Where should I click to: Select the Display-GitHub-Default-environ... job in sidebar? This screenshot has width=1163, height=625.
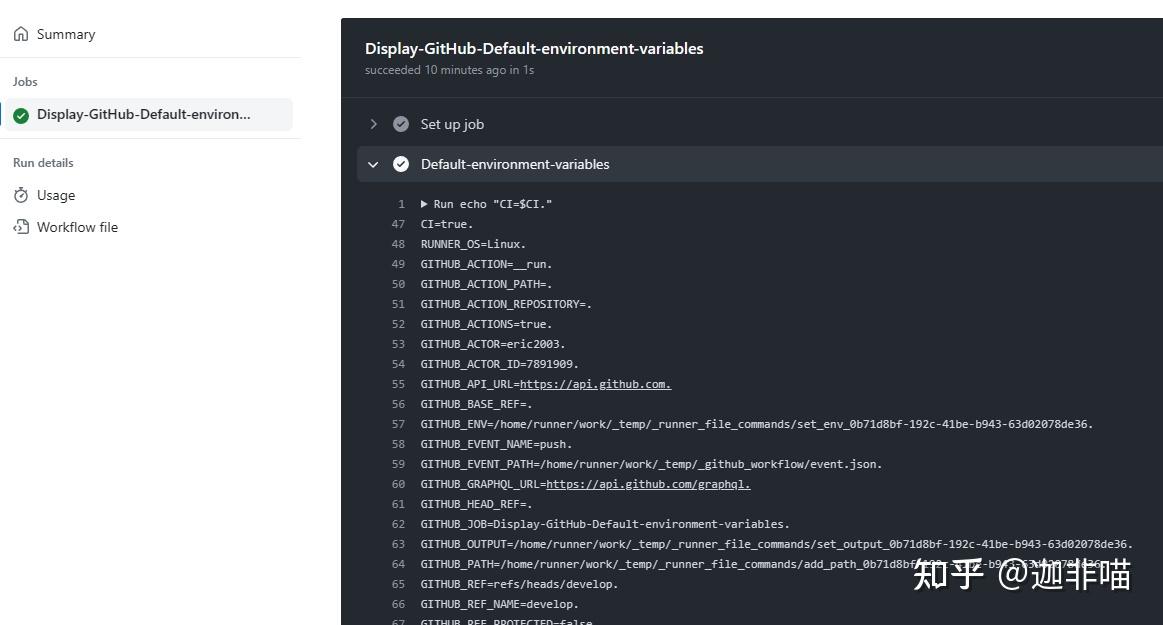pyautogui.click(x=148, y=115)
